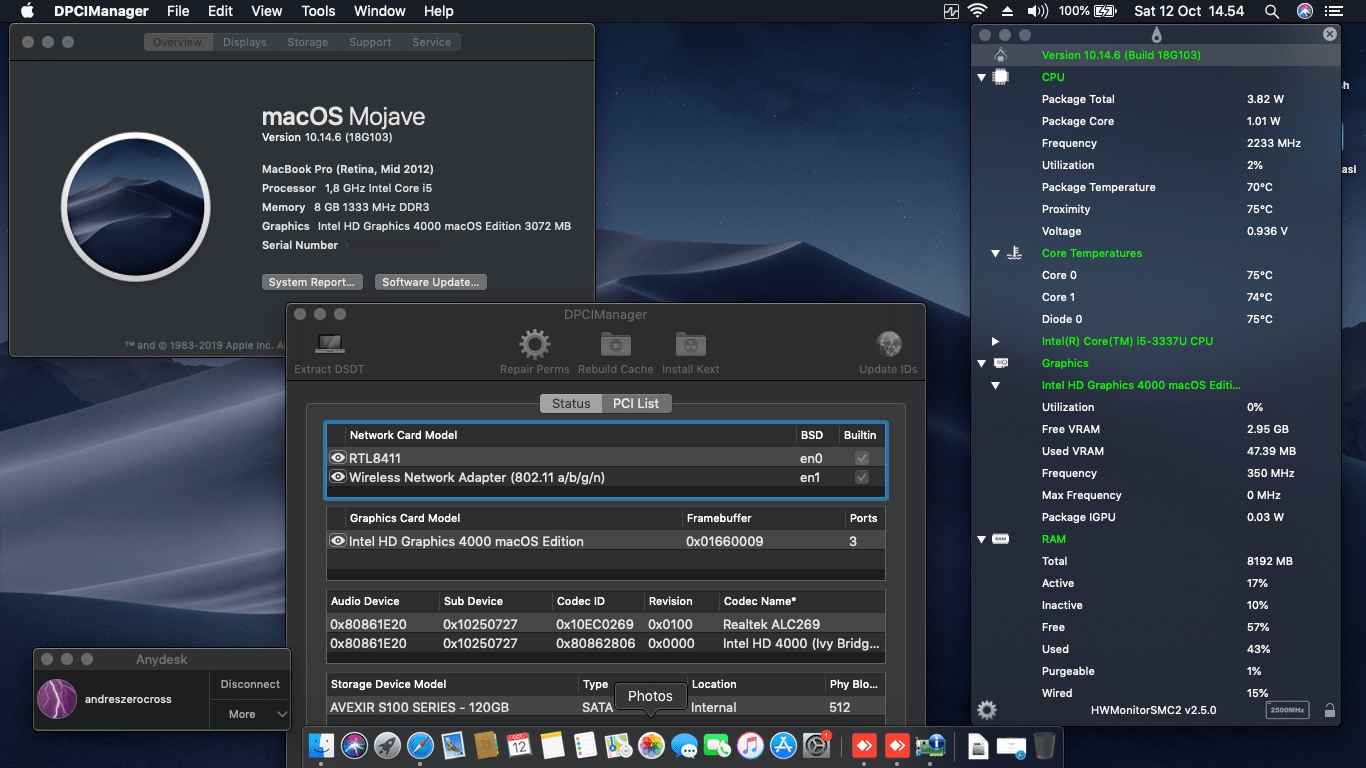
Task: Open the Install Kext tool
Action: [690, 347]
